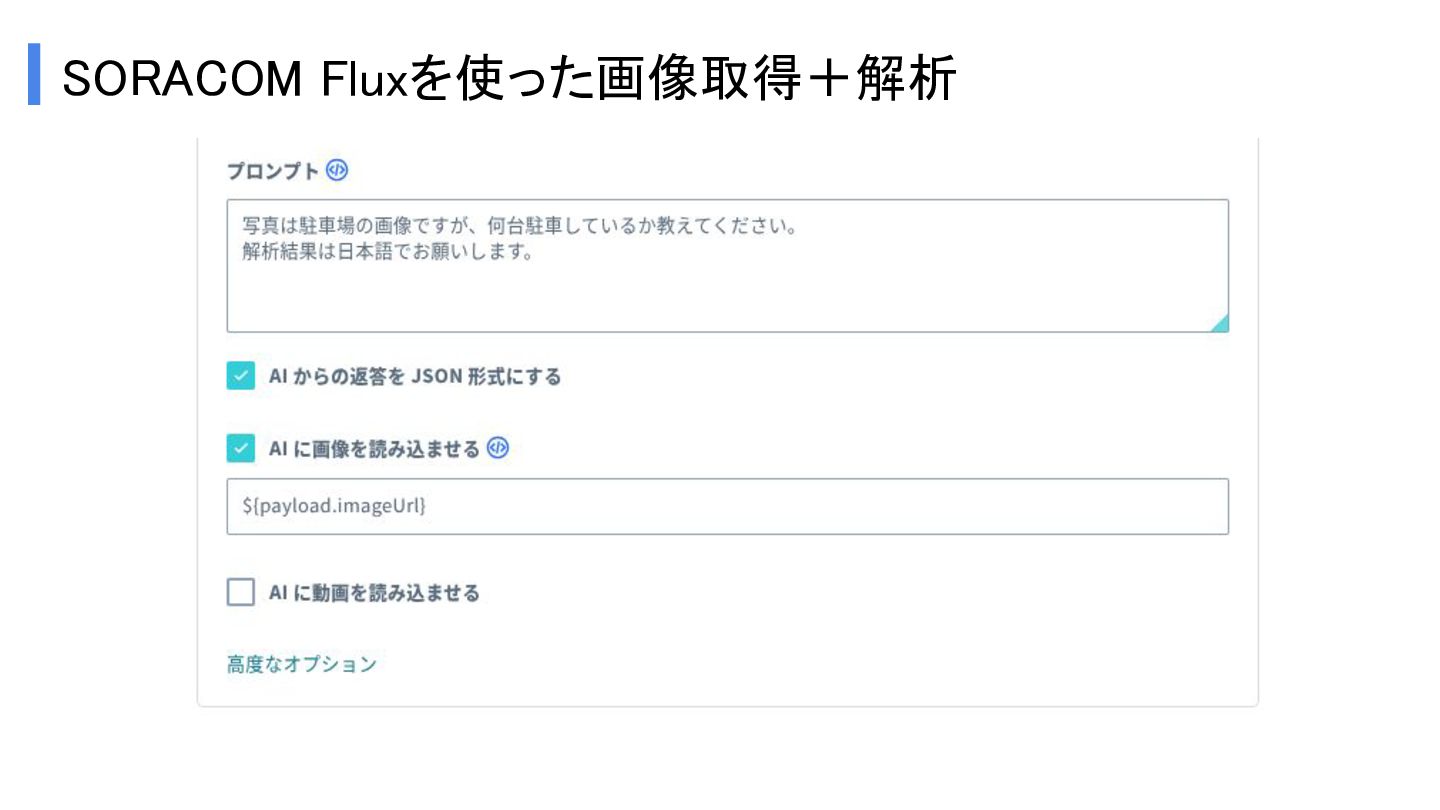Click the teal resize handle of prompt box
Image resolution: width=1440 pixels, height=810 pixels.
point(1219,323)
